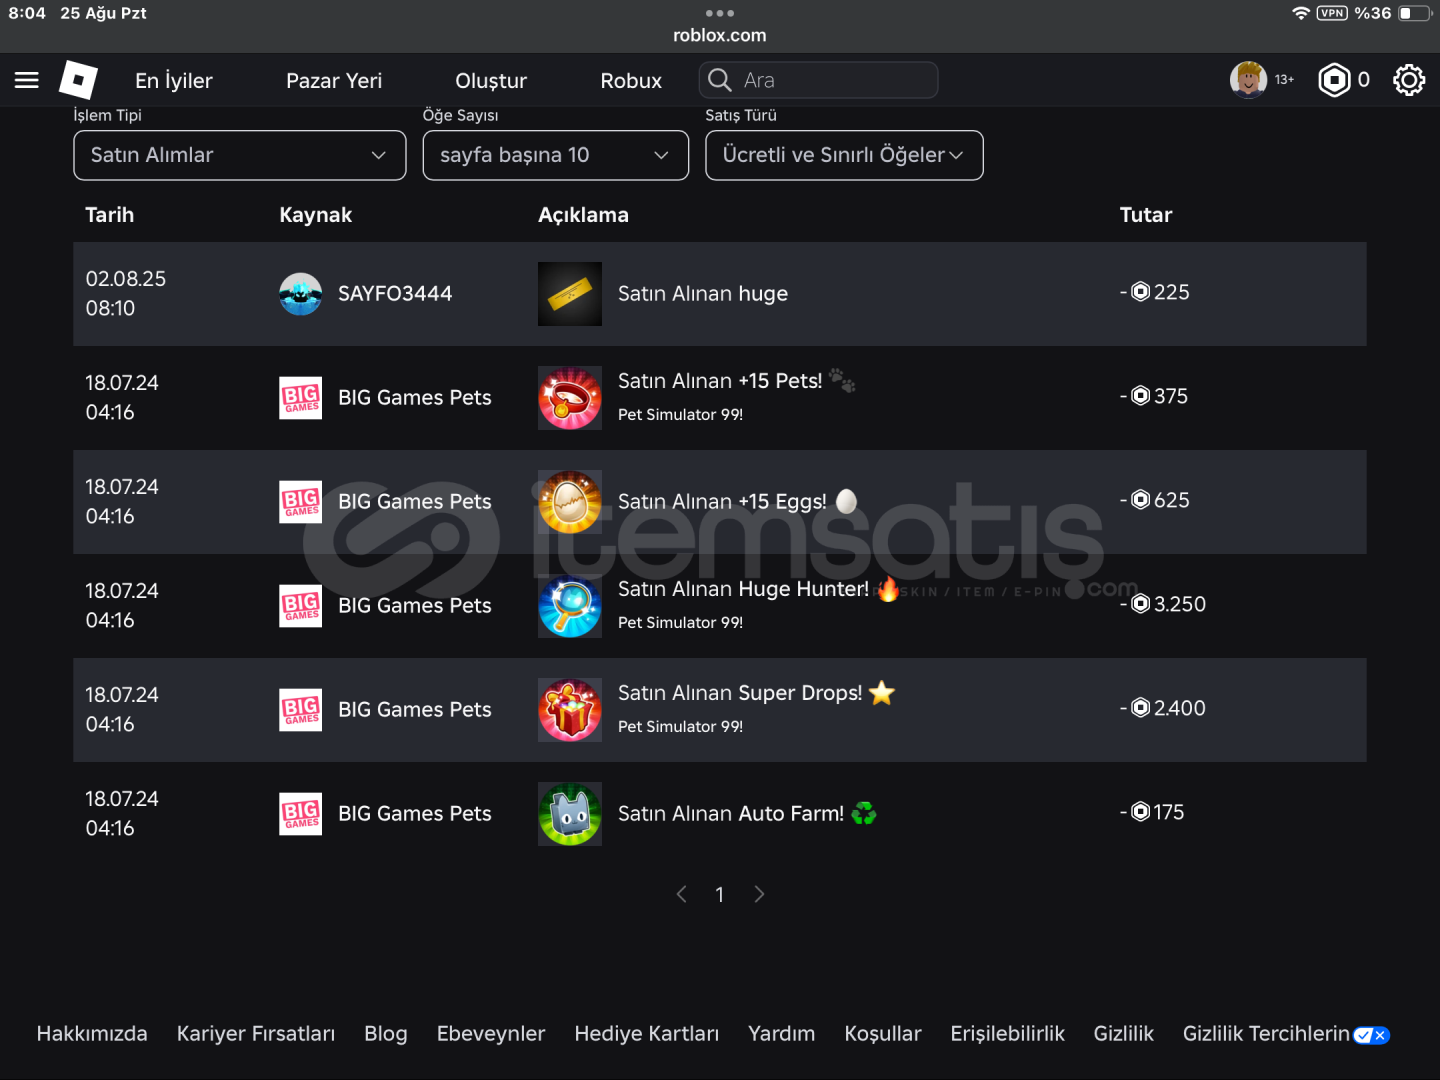
Task: Go to the previous page arrow
Action: pos(682,894)
